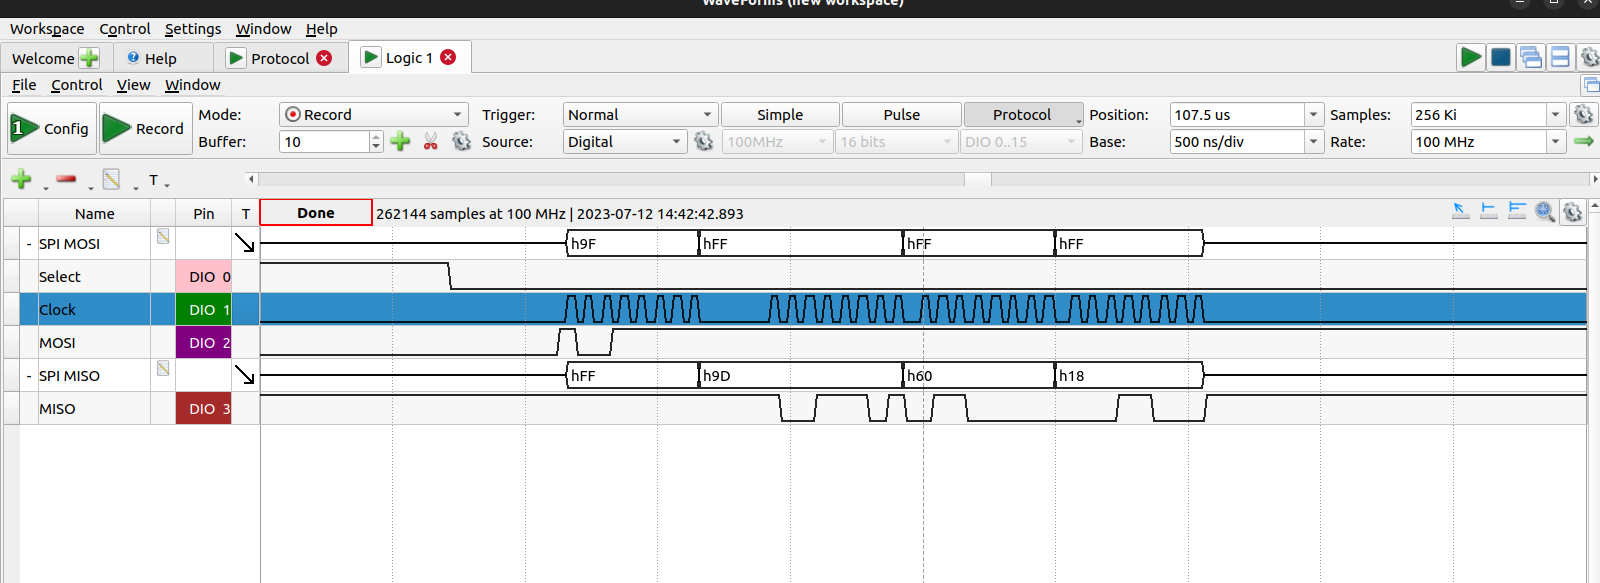Edit SPI MISO properties pencil icon

point(163,368)
